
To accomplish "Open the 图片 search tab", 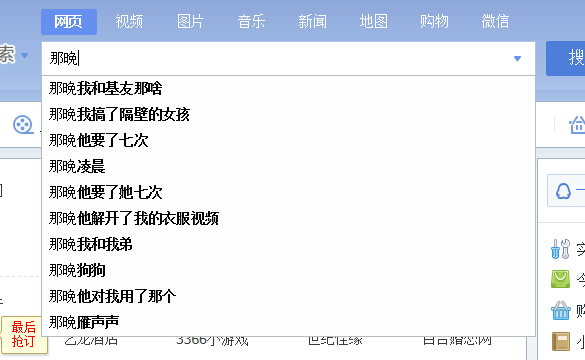I will 190,22.
